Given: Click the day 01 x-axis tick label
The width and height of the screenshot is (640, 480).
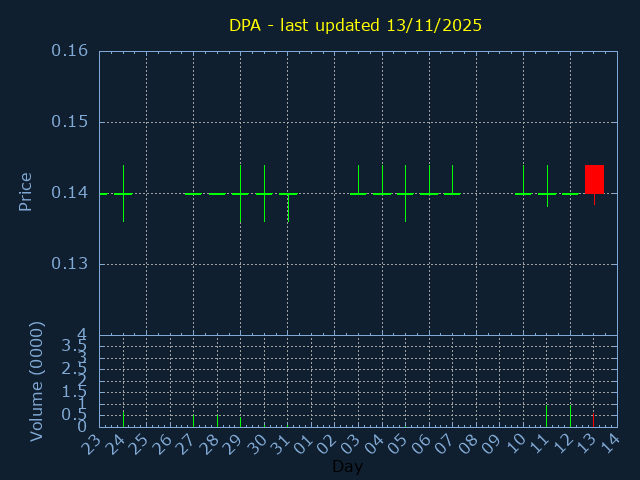Looking at the screenshot, I should click(x=304, y=445).
